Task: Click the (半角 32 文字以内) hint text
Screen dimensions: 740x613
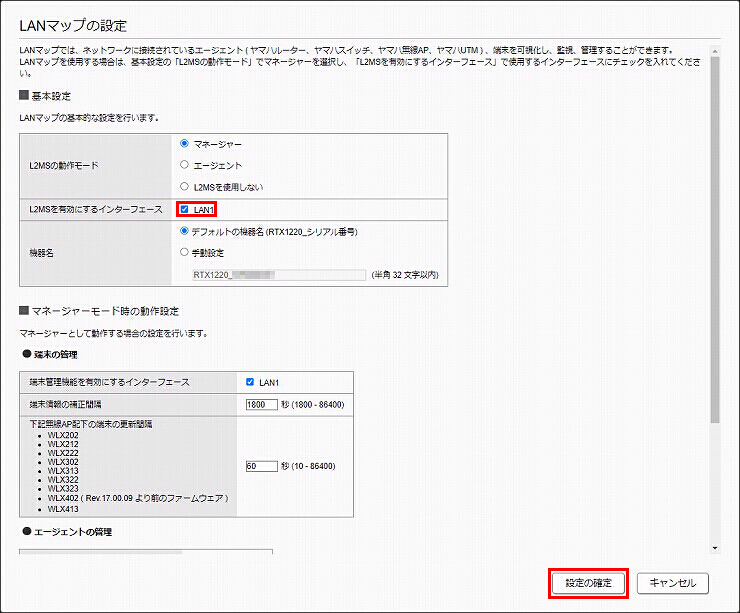Action: [x=405, y=275]
